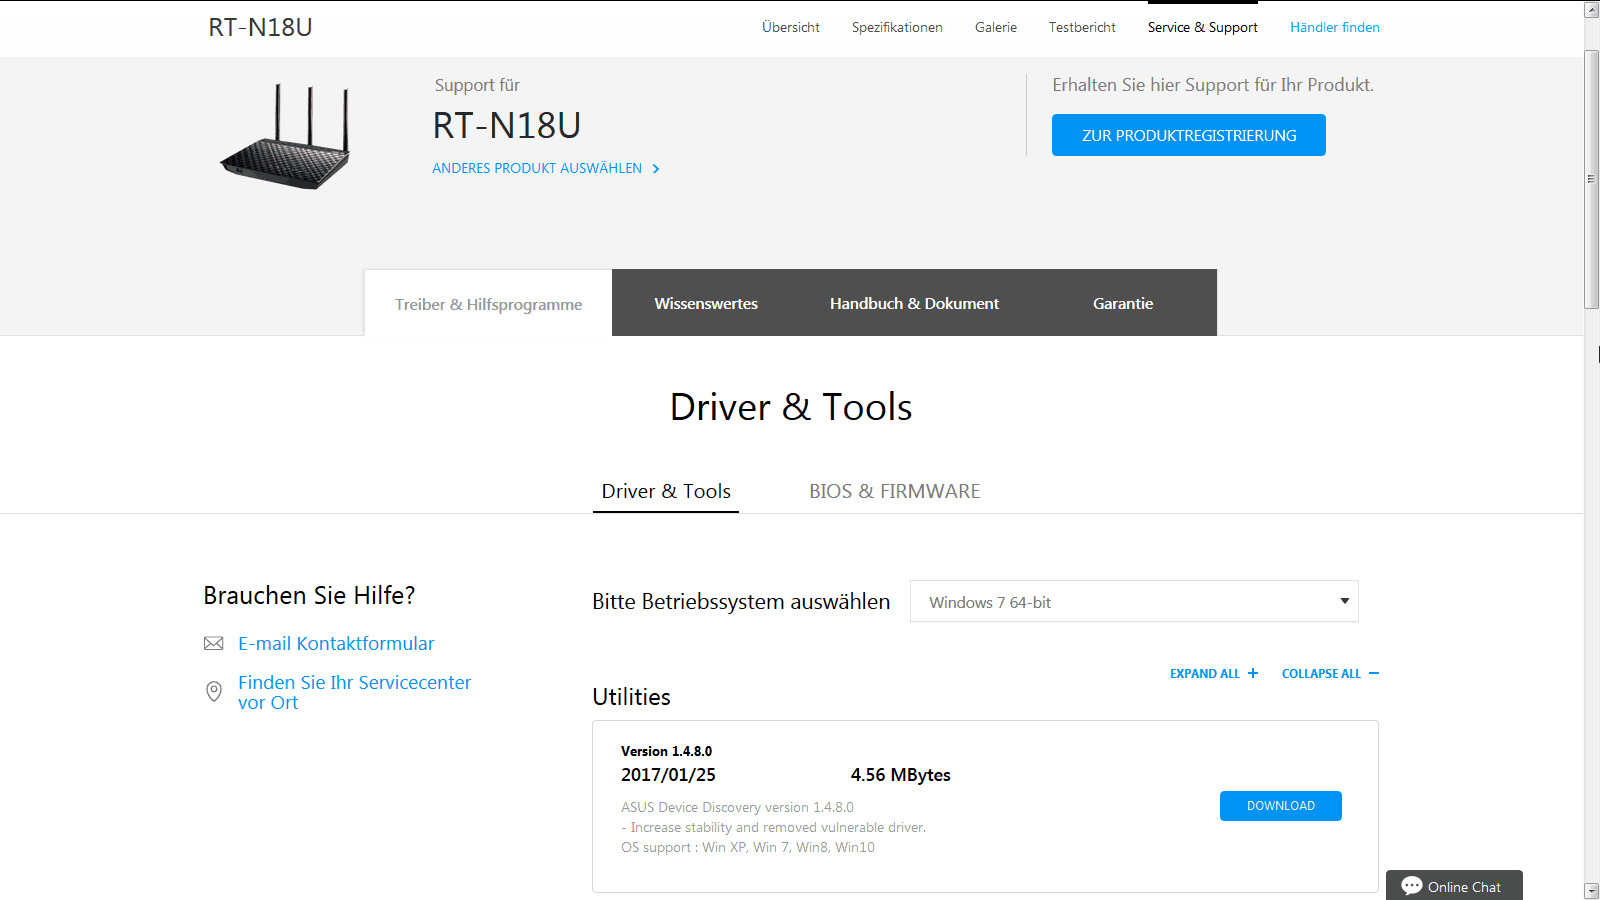Click the map pin icon beside Servicecenter link
This screenshot has height=900, width=1600.
[x=213, y=691]
